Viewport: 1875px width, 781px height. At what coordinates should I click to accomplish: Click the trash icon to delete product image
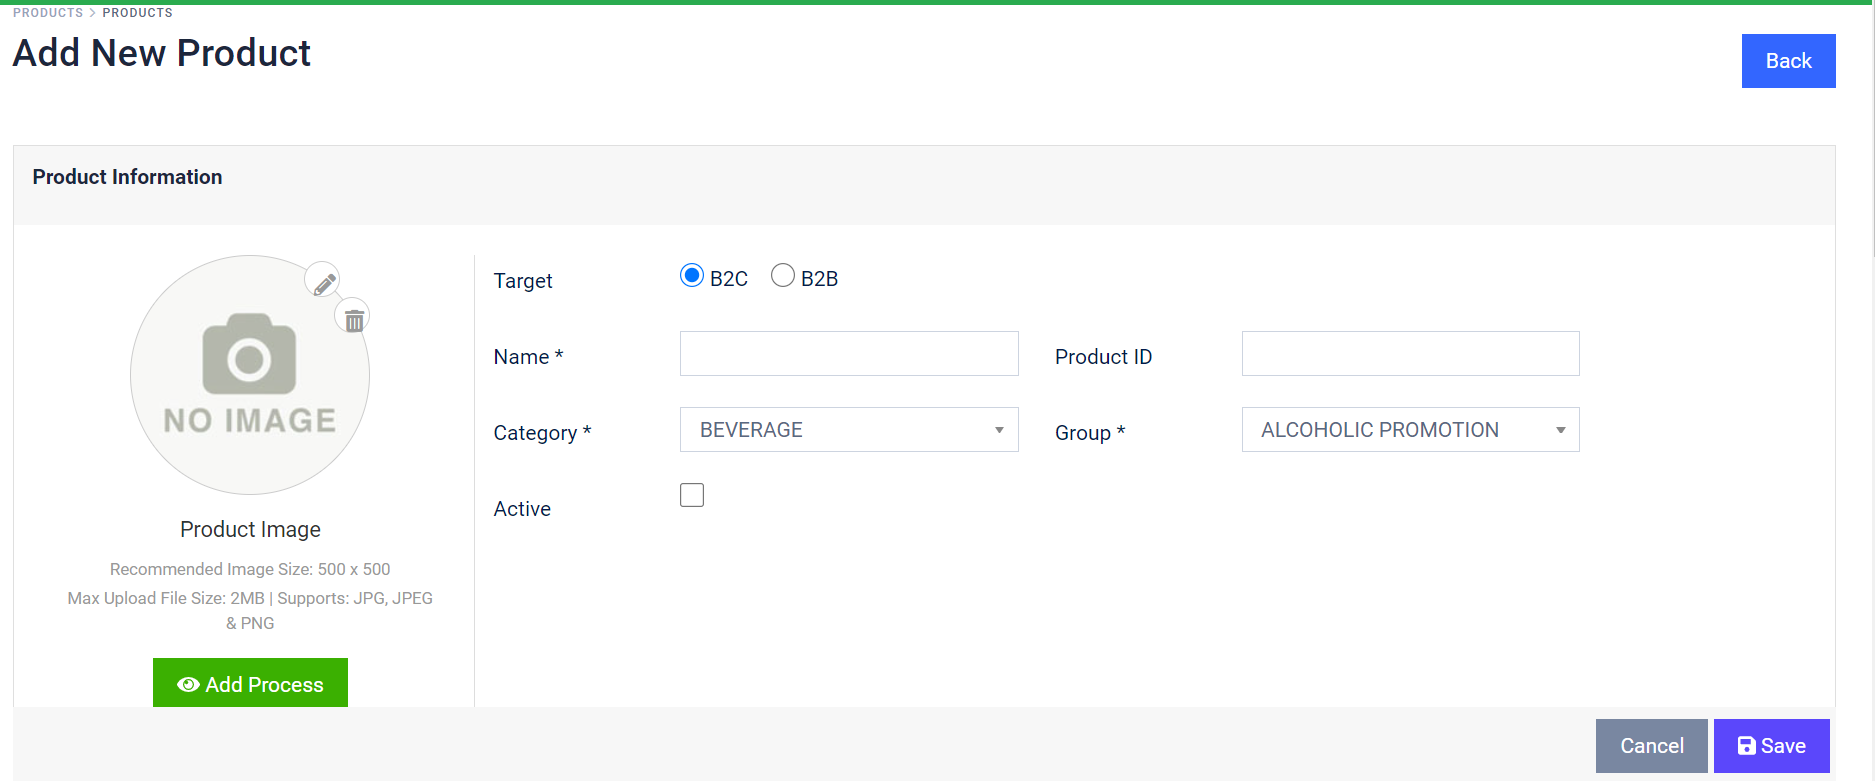pyautogui.click(x=353, y=317)
